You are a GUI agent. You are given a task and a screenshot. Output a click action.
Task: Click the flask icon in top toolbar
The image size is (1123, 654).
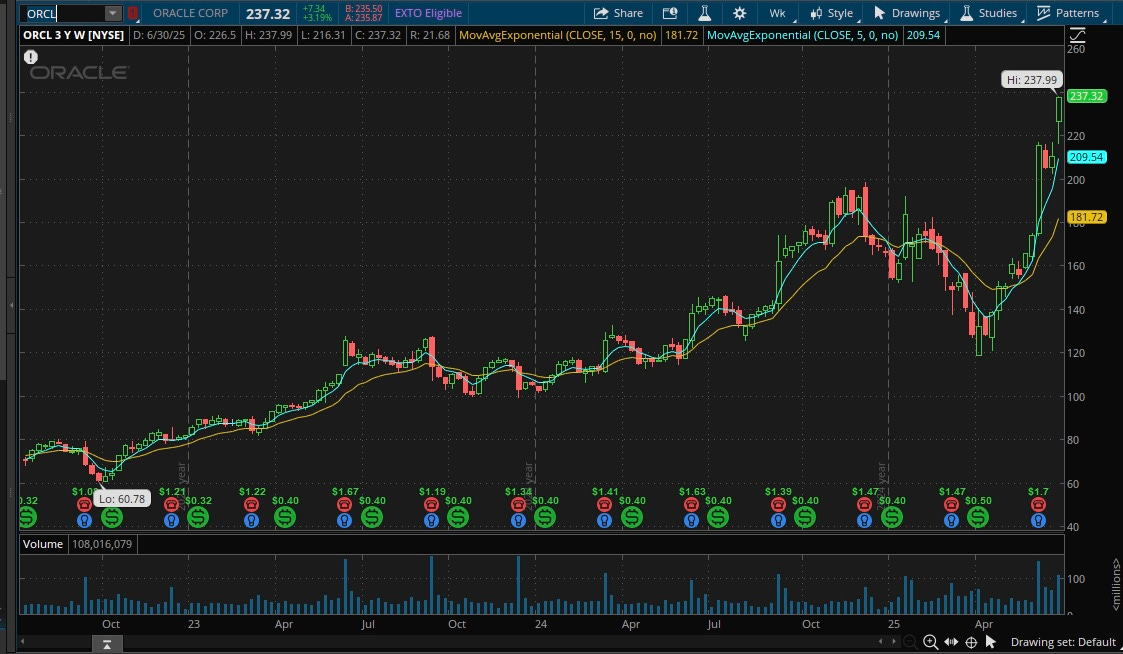coord(705,13)
